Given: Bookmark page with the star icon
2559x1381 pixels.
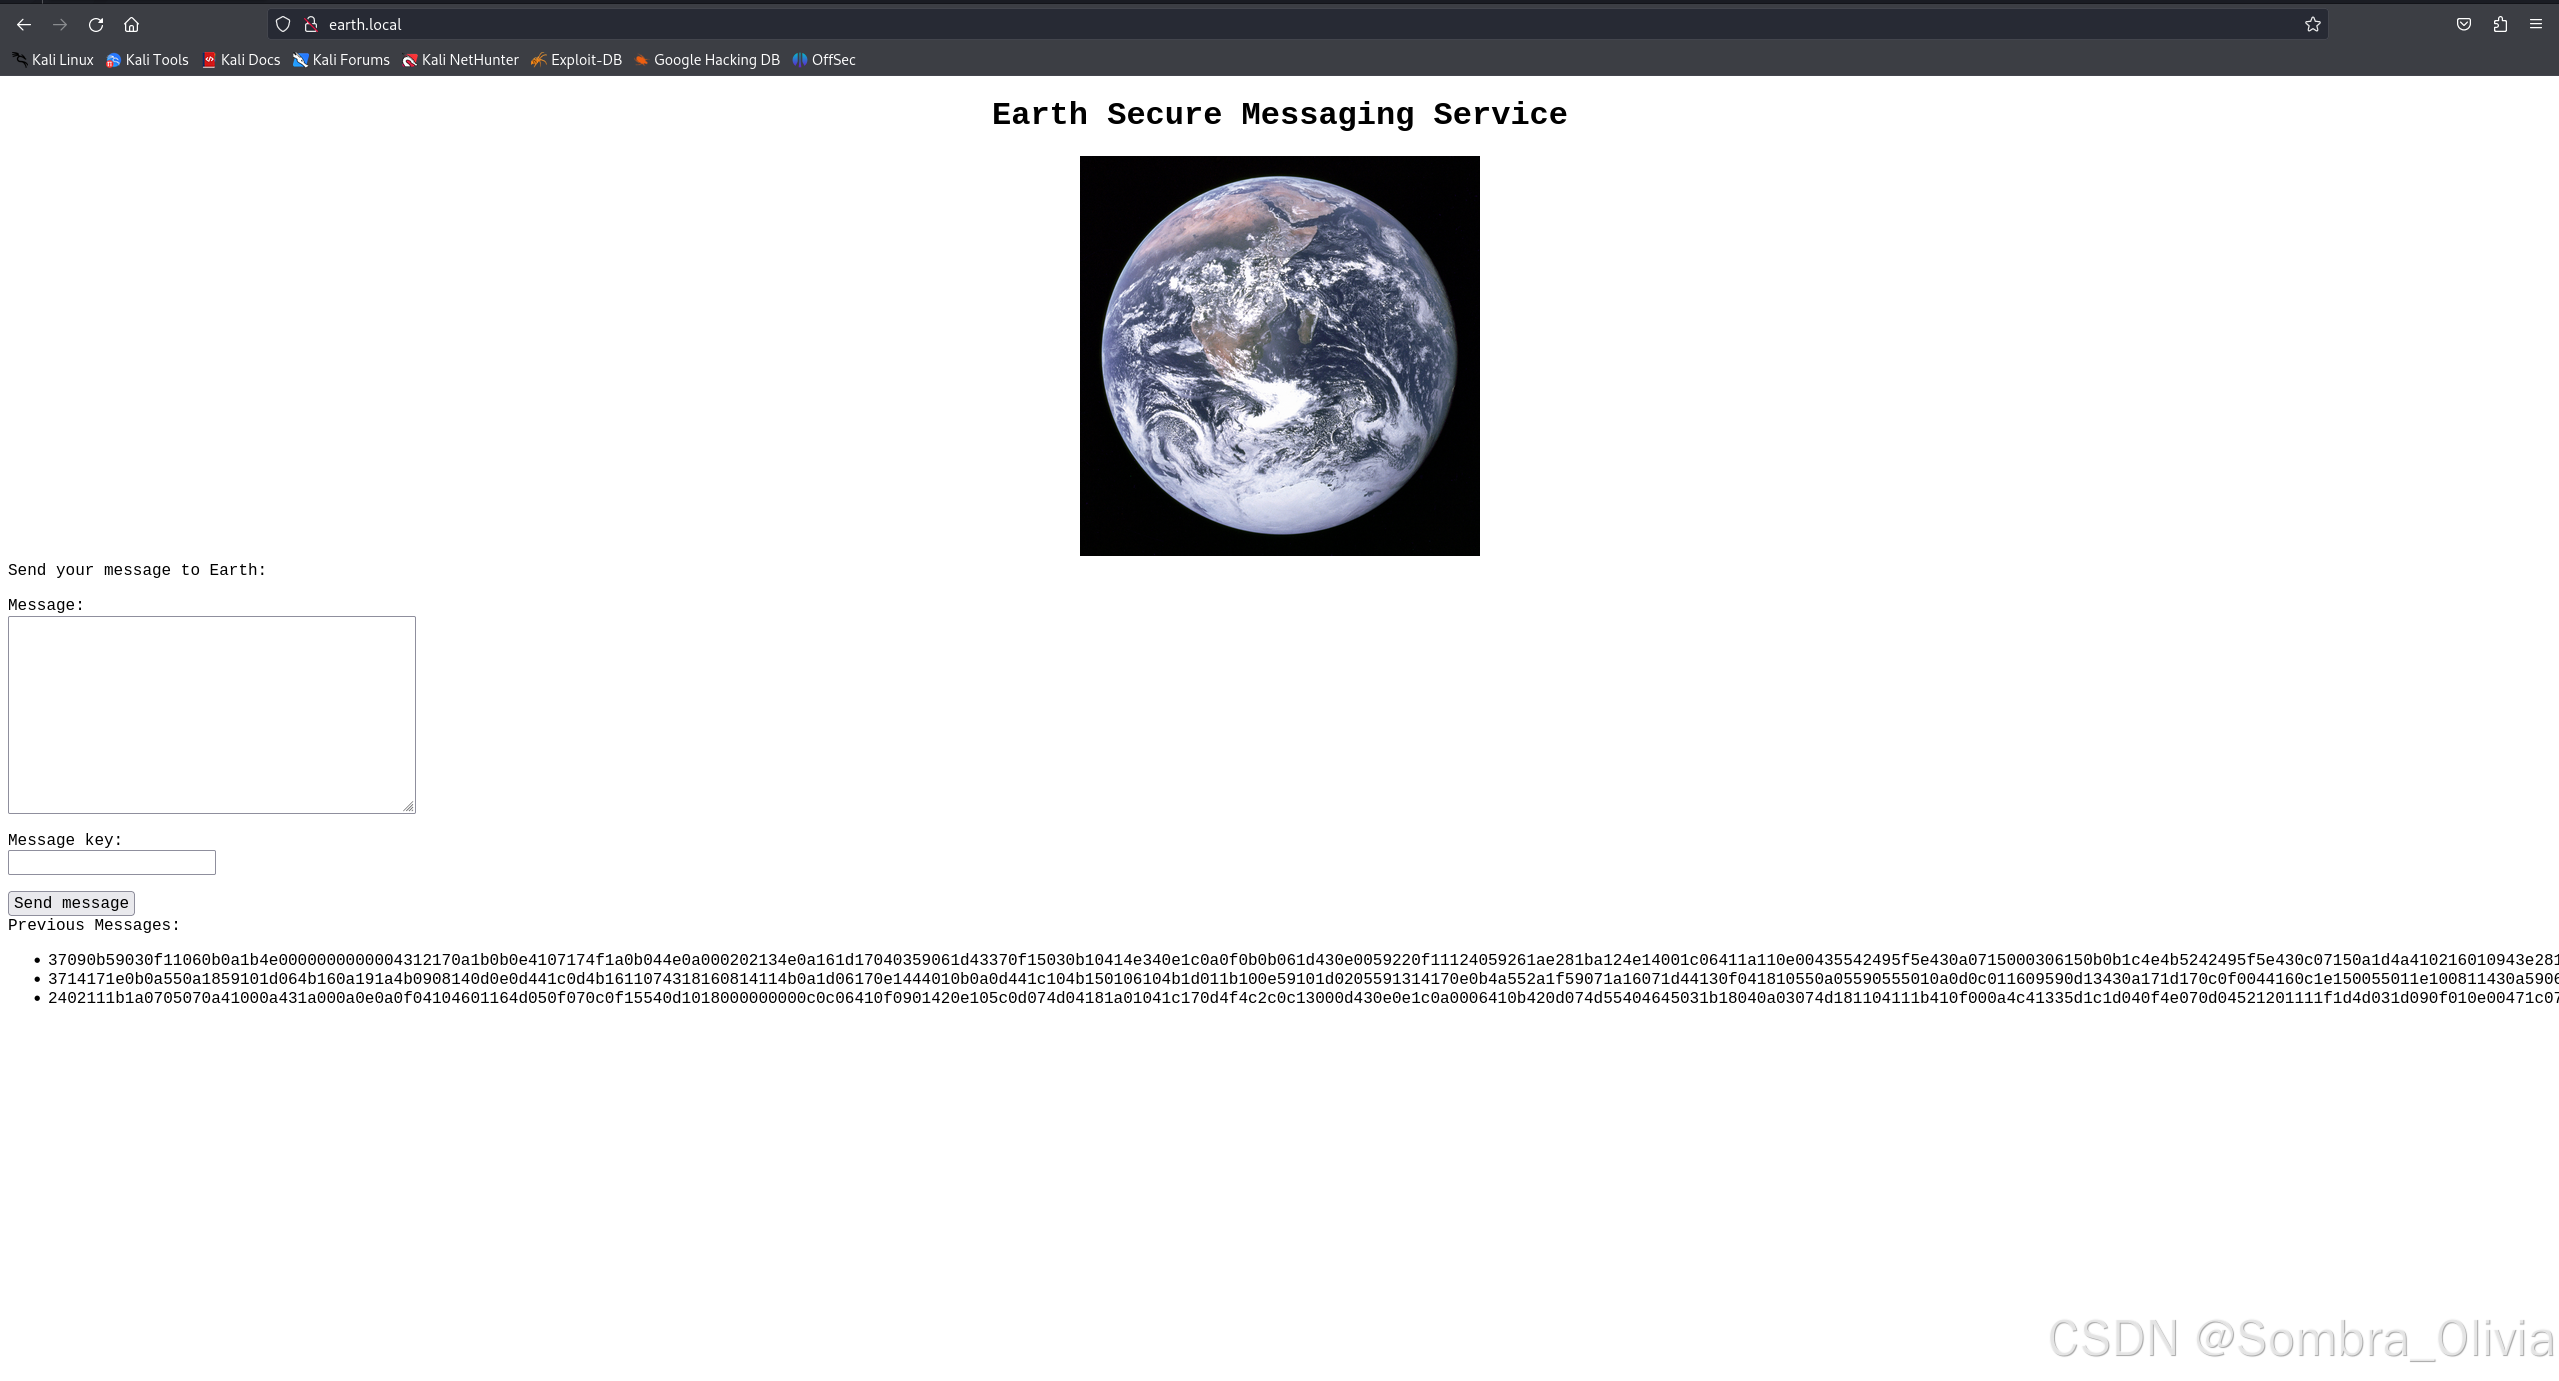Looking at the screenshot, I should click(2312, 24).
